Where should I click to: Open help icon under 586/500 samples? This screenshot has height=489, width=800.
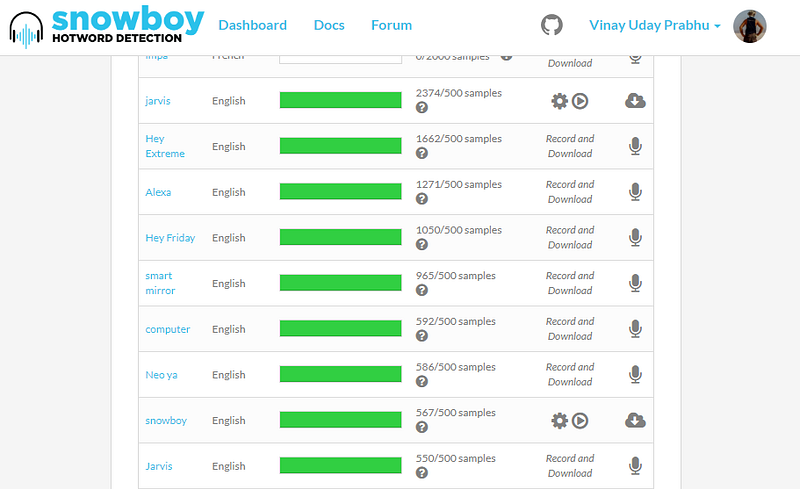(421, 382)
